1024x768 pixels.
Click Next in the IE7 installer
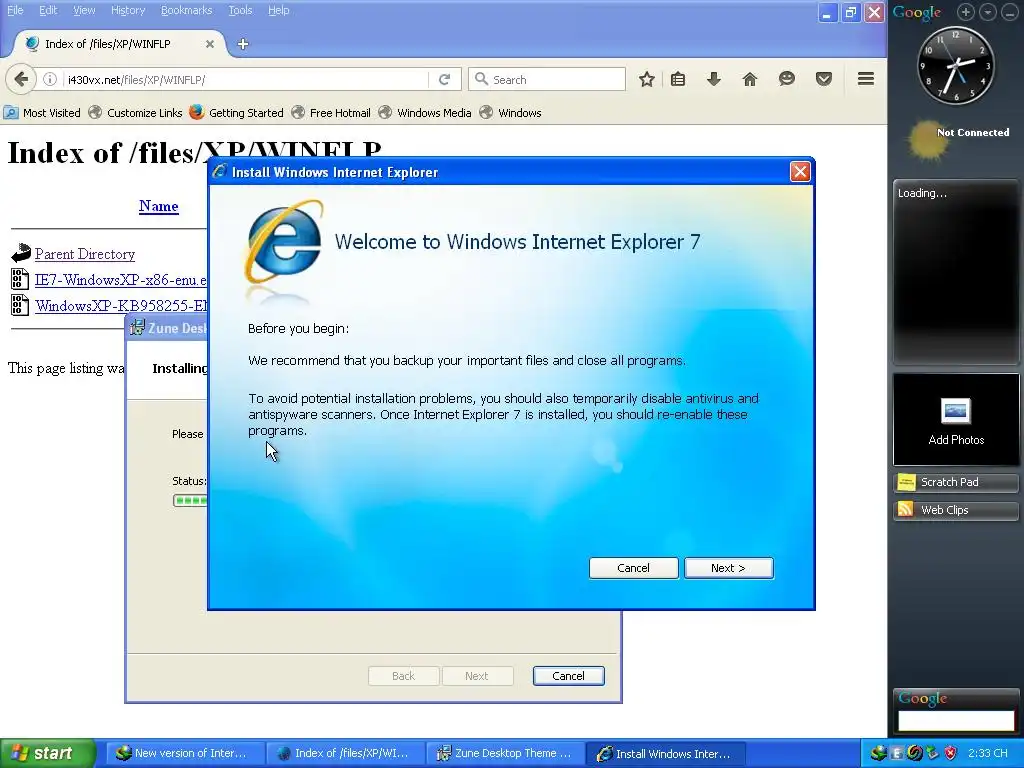[x=729, y=568]
